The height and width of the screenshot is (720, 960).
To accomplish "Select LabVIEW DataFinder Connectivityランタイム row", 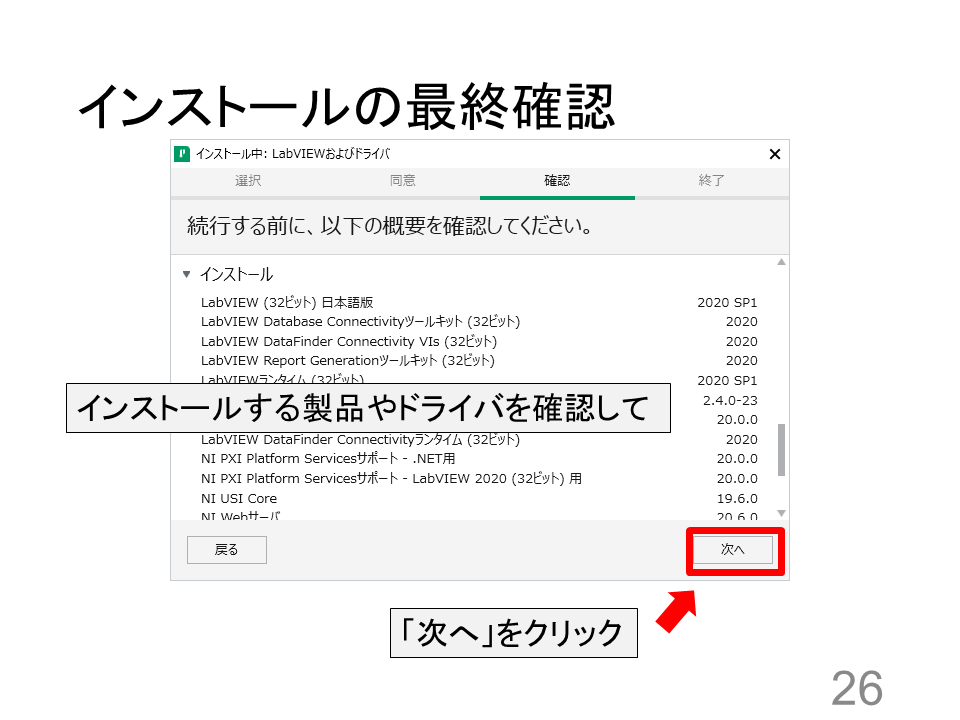I will pos(479,440).
